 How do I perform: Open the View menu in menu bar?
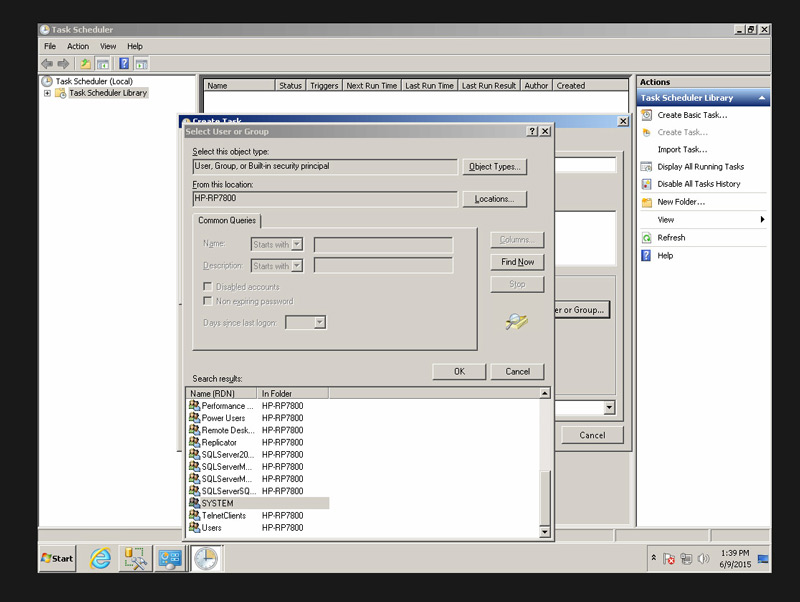pyautogui.click(x=108, y=46)
